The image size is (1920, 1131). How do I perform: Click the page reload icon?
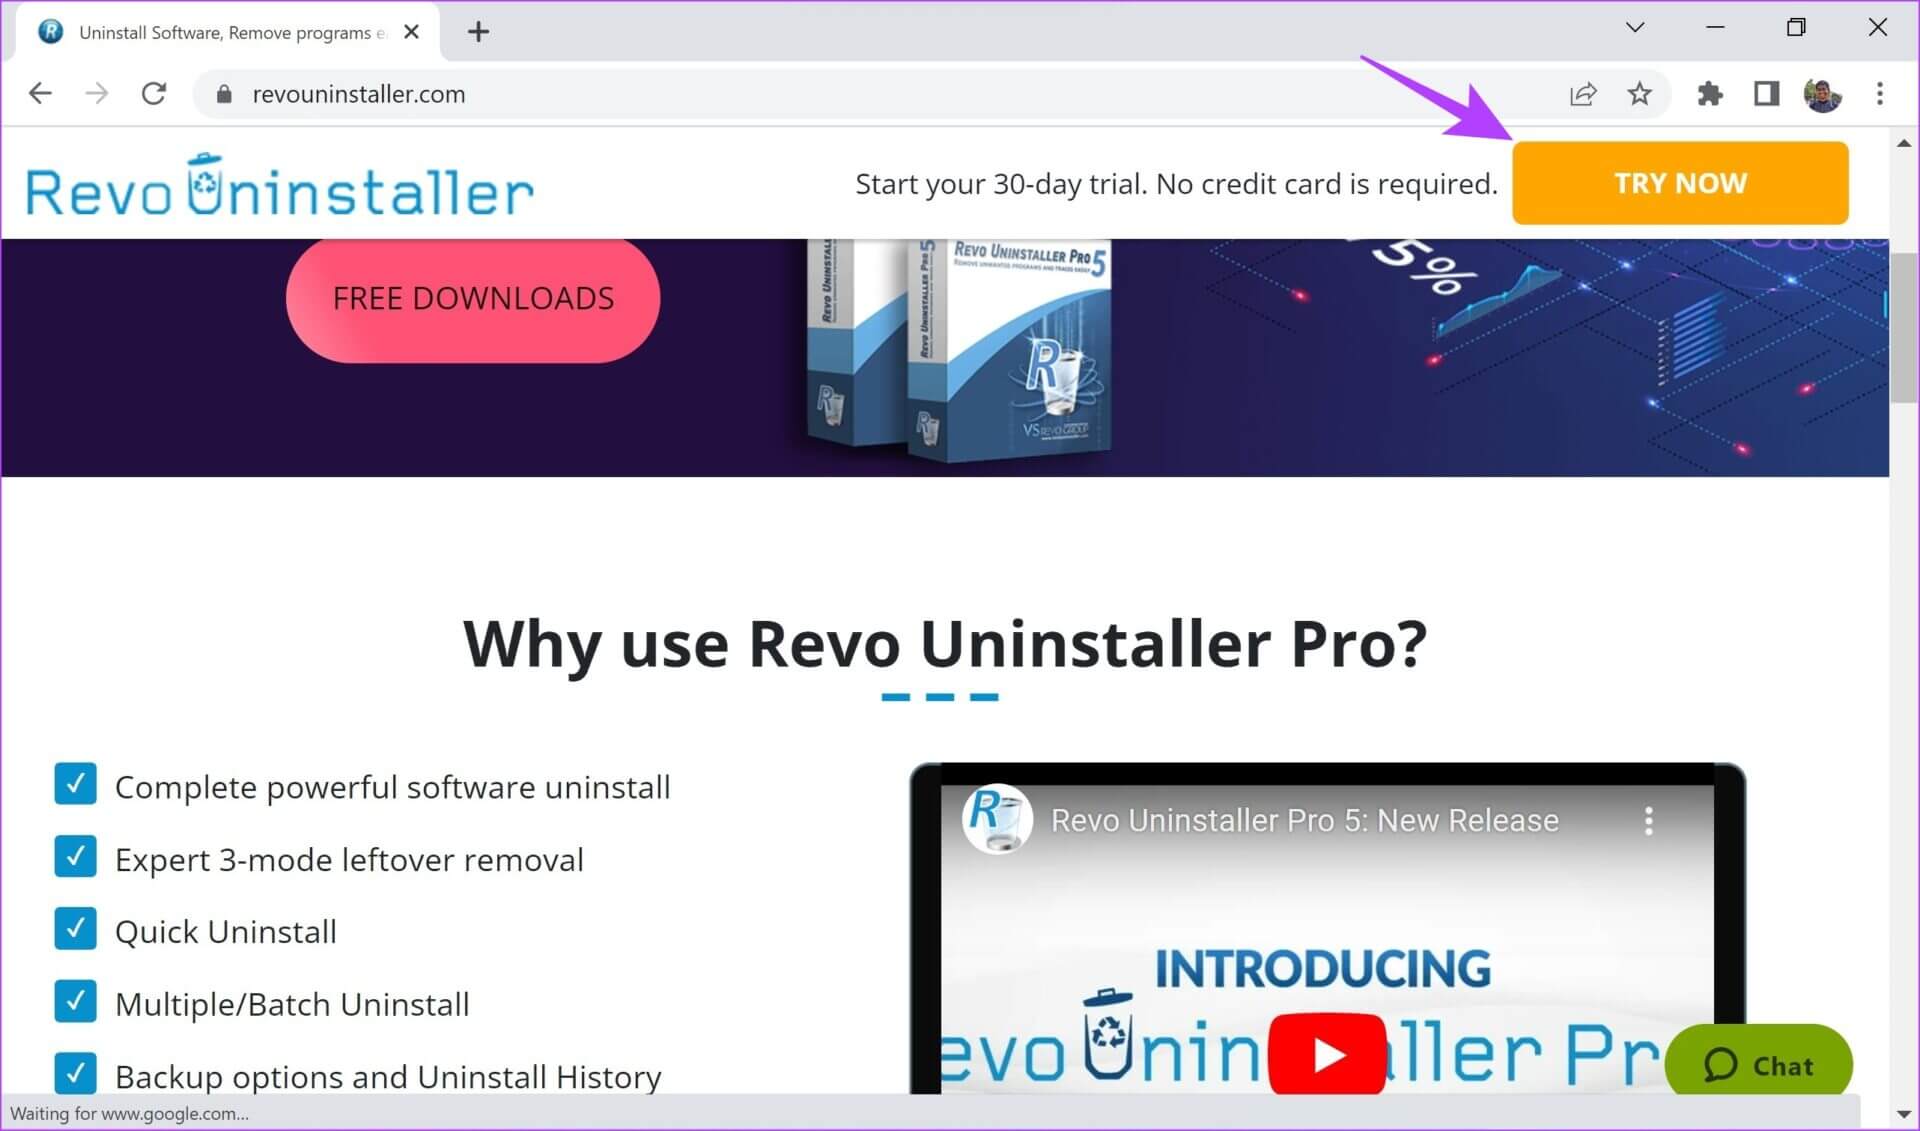tap(152, 93)
